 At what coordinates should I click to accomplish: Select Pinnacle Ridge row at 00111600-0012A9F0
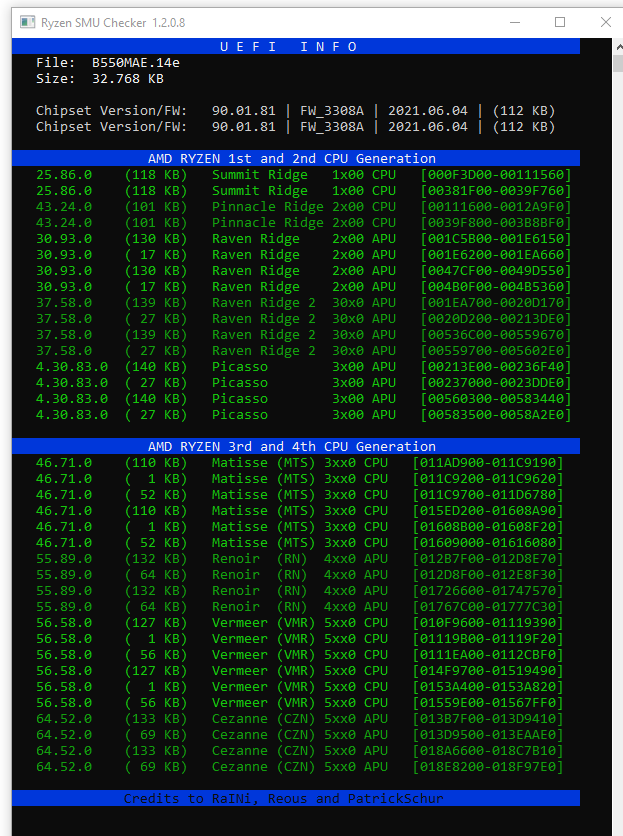point(303,207)
